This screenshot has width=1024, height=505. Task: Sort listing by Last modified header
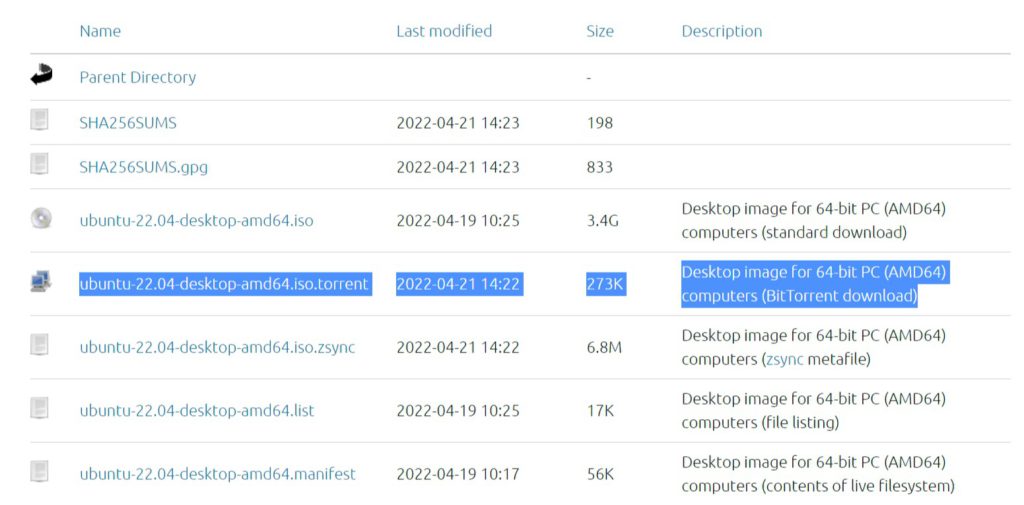(x=444, y=31)
